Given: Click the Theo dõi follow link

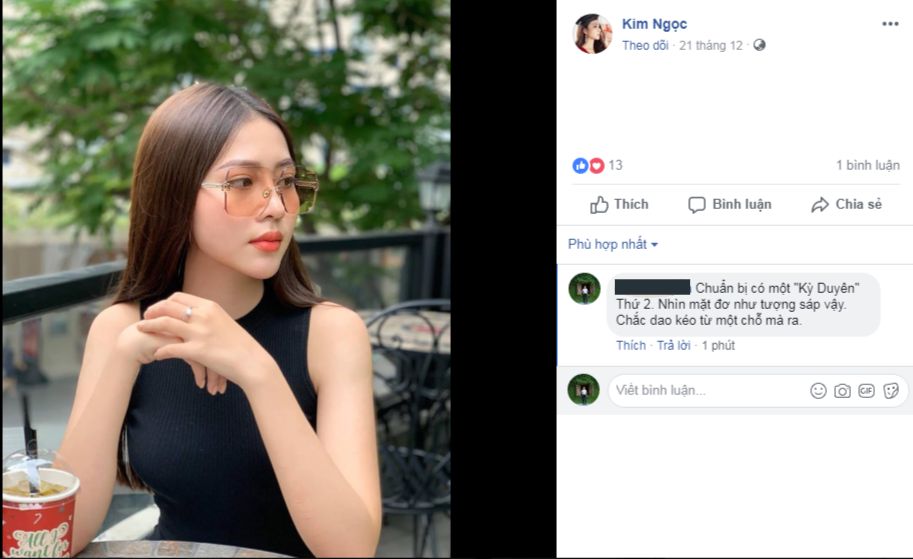Looking at the screenshot, I should click(x=645, y=45).
